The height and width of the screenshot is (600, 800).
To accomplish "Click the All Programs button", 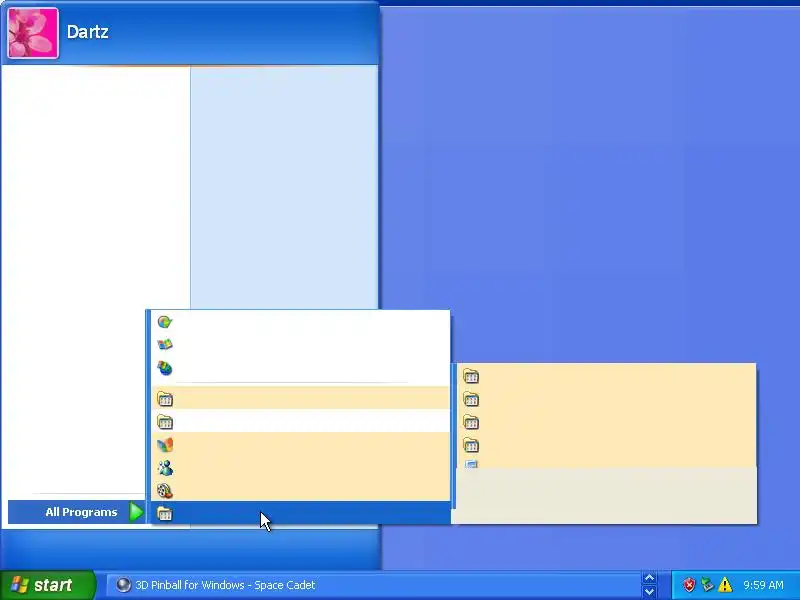I will pyautogui.click(x=77, y=512).
